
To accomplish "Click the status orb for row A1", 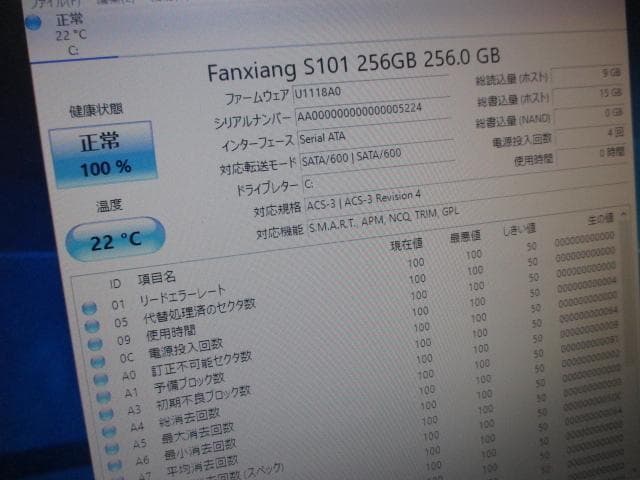I will pos(104,396).
